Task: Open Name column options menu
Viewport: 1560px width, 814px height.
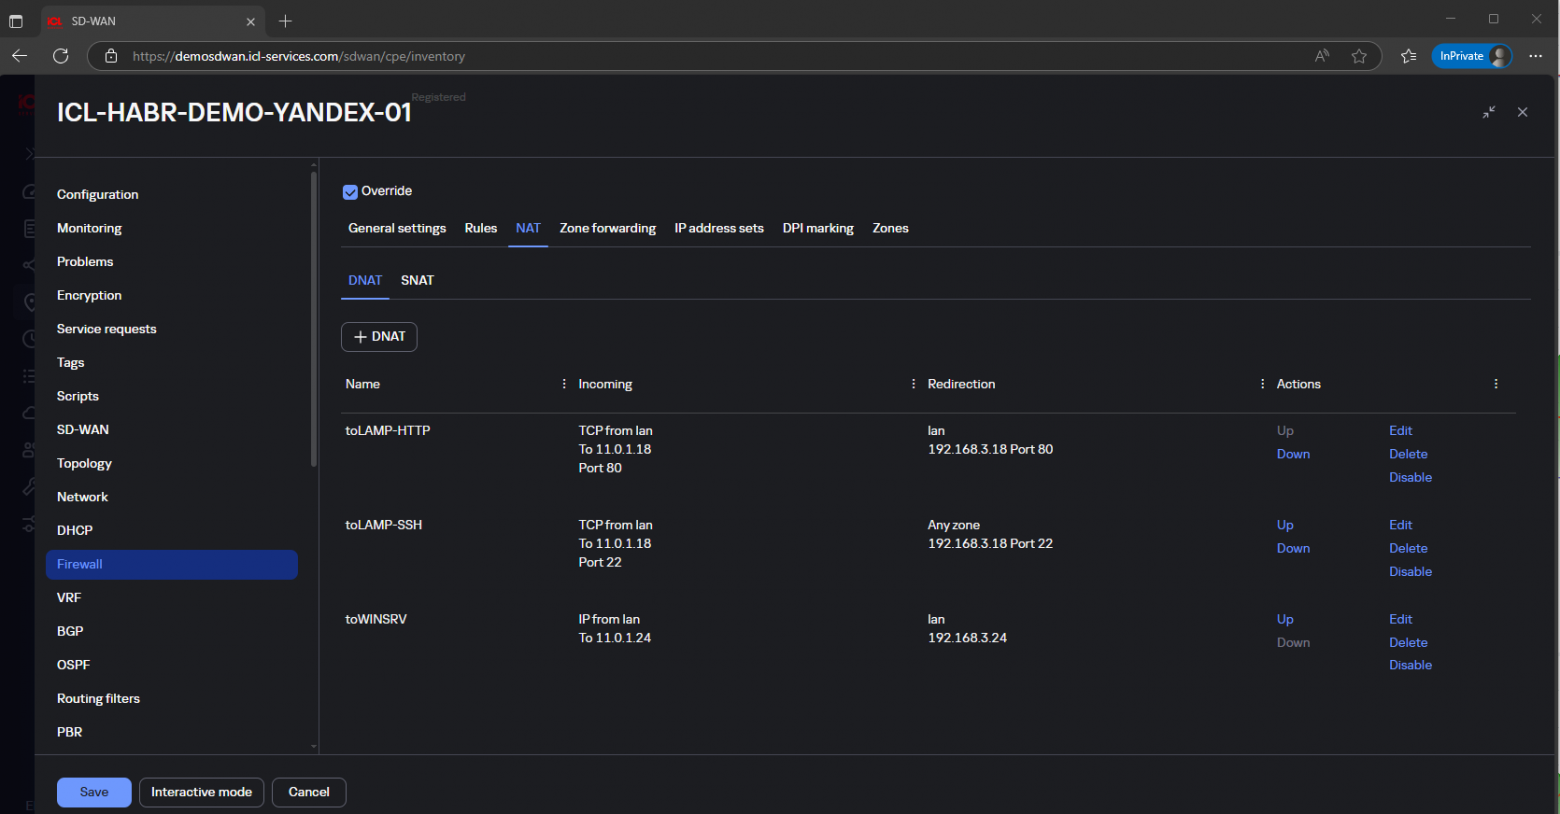Action: [564, 384]
